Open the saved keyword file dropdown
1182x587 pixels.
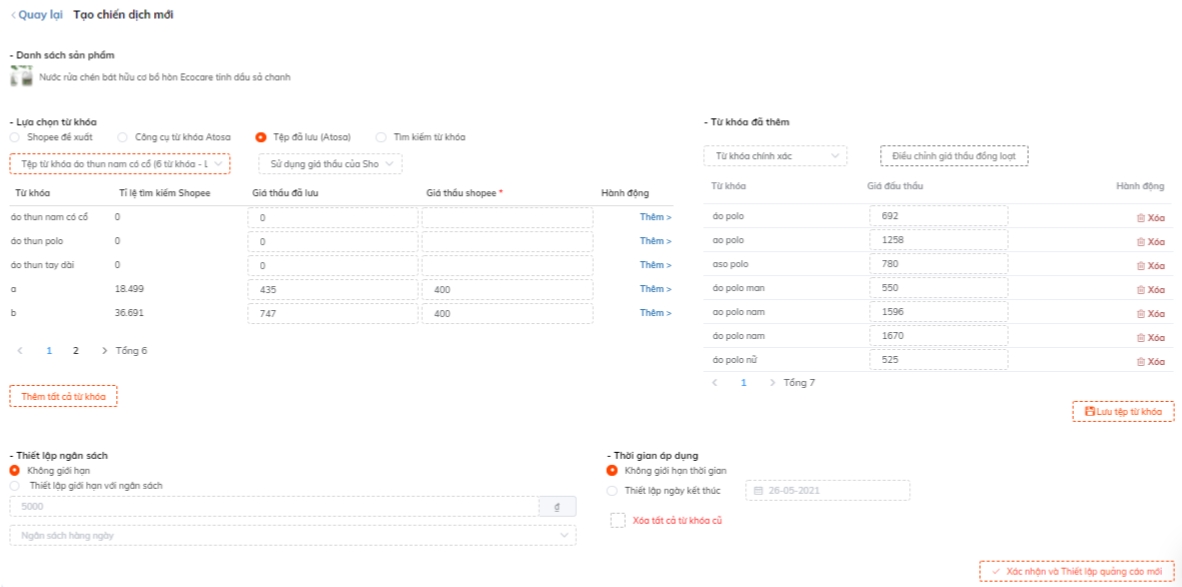[120, 163]
